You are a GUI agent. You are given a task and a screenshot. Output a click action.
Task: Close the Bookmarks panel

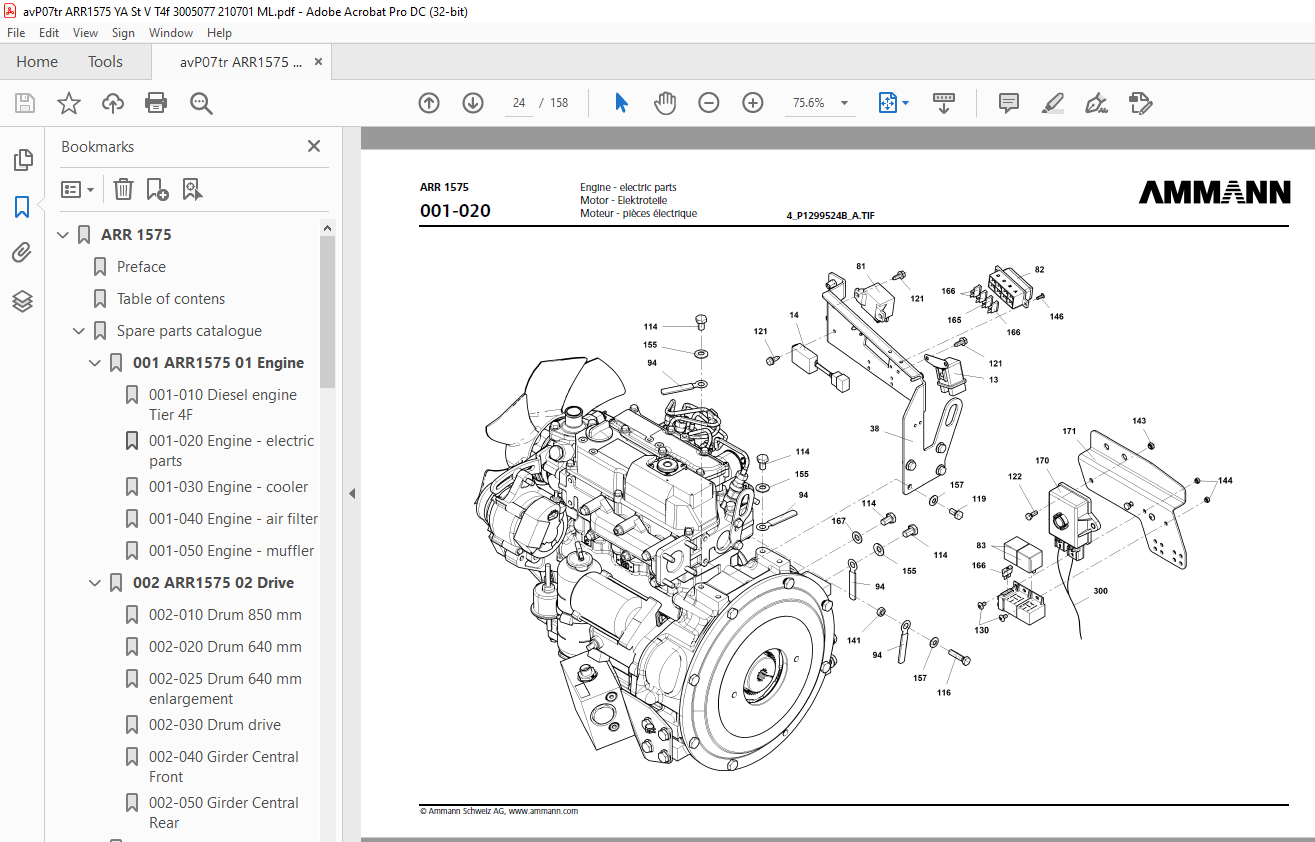[314, 146]
